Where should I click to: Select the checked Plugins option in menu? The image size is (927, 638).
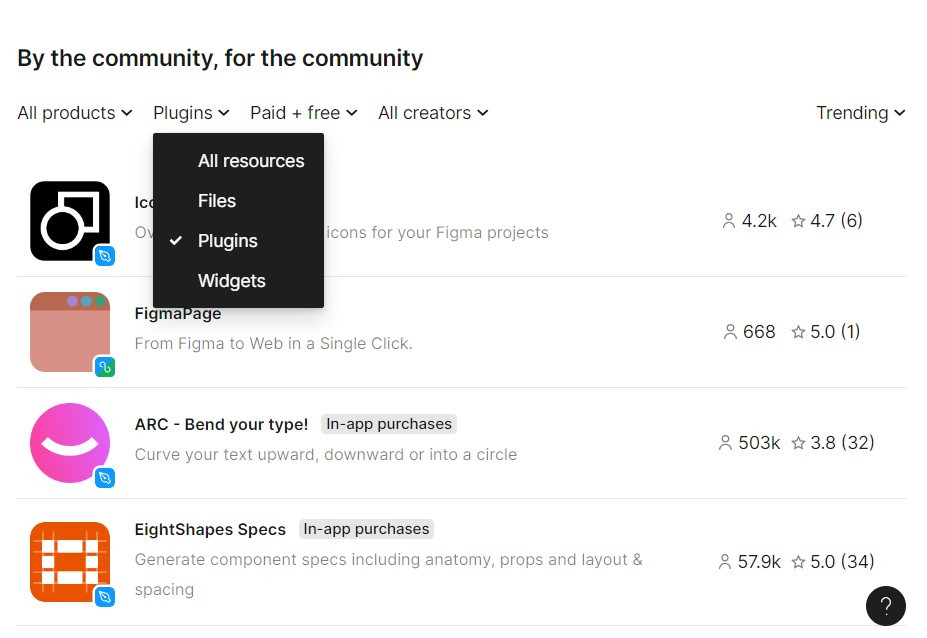pos(227,241)
